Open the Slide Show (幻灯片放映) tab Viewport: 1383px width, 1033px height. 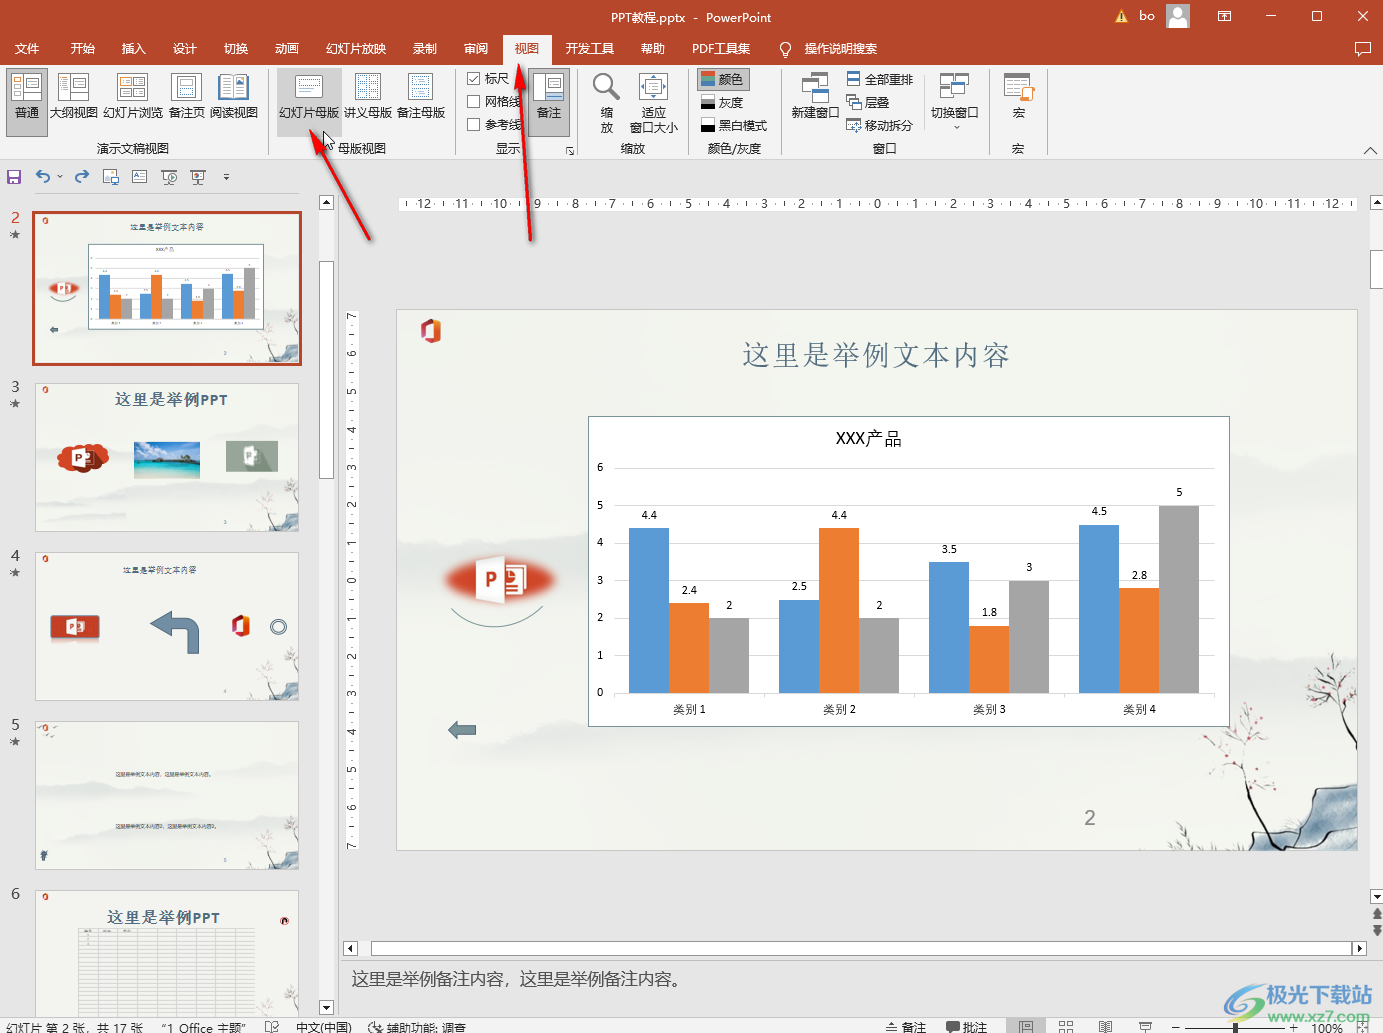click(355, 48)
